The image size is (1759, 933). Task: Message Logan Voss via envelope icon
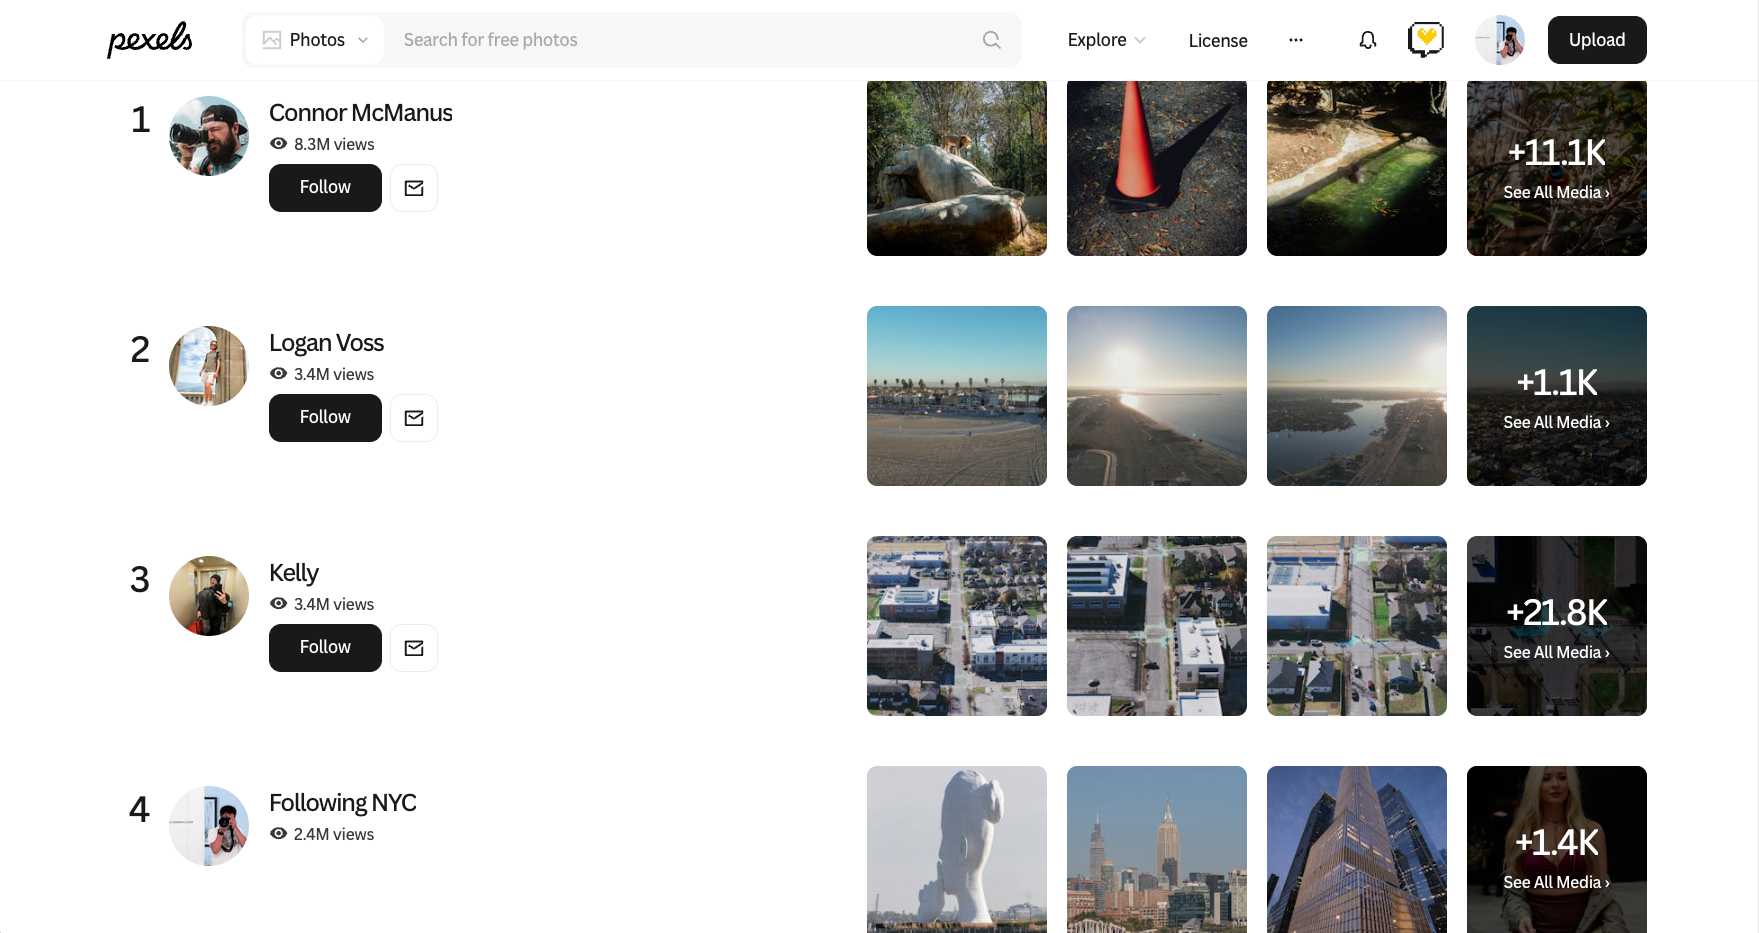tap(414, 418)
